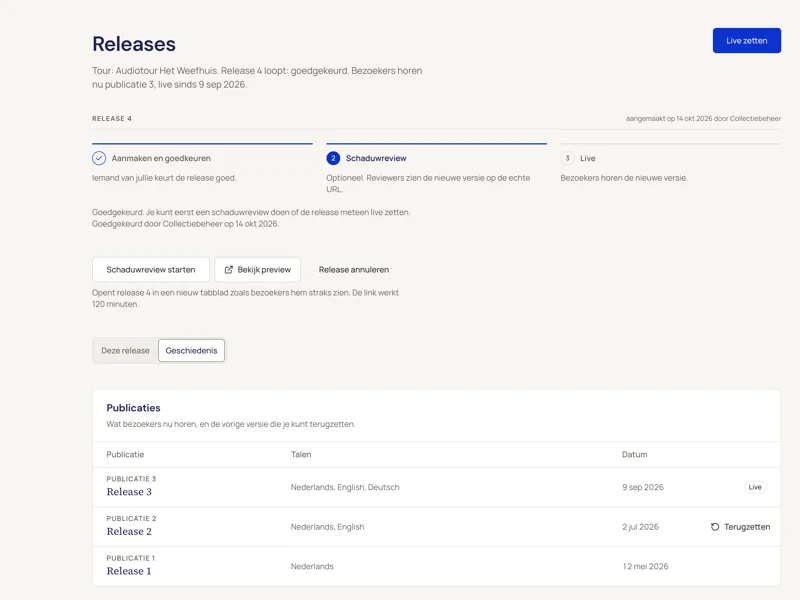This screenshot has height=600, width=800.
Task: Click the Releases page heading
Action: (134, 44)
